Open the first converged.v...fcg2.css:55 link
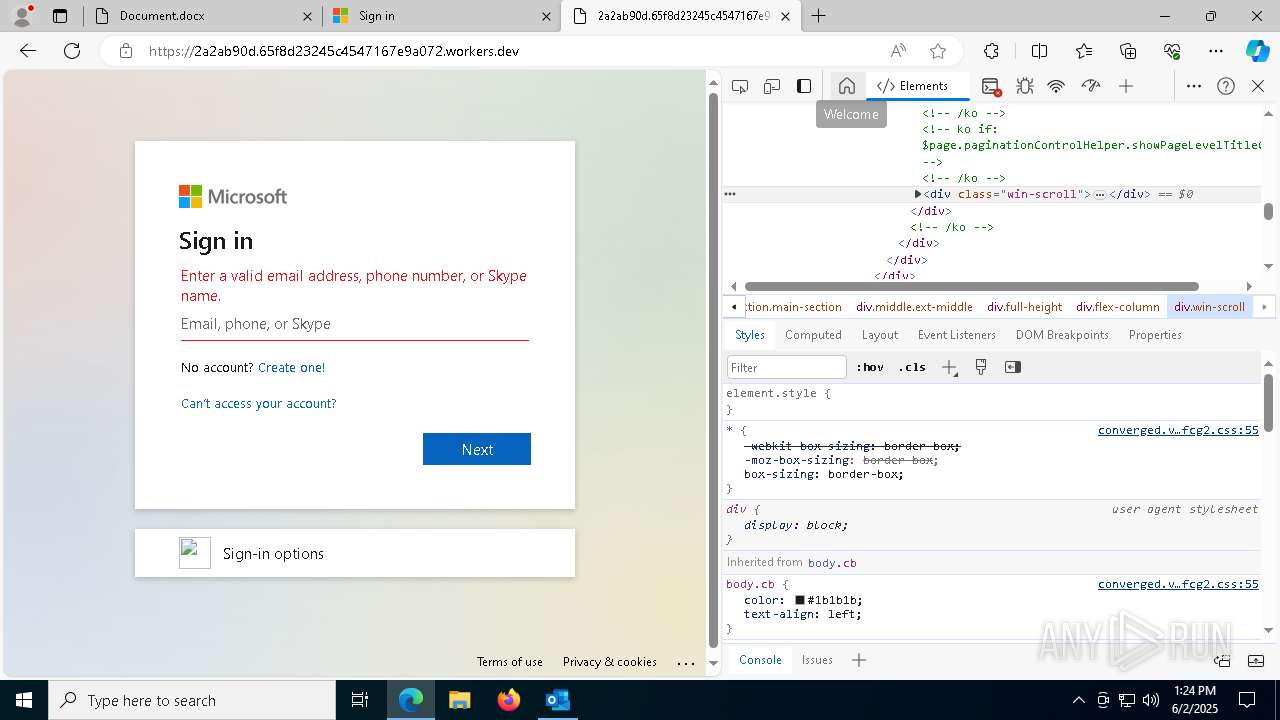The height and width of the screenshot is (720, 1280). [x=1178, y=430]
